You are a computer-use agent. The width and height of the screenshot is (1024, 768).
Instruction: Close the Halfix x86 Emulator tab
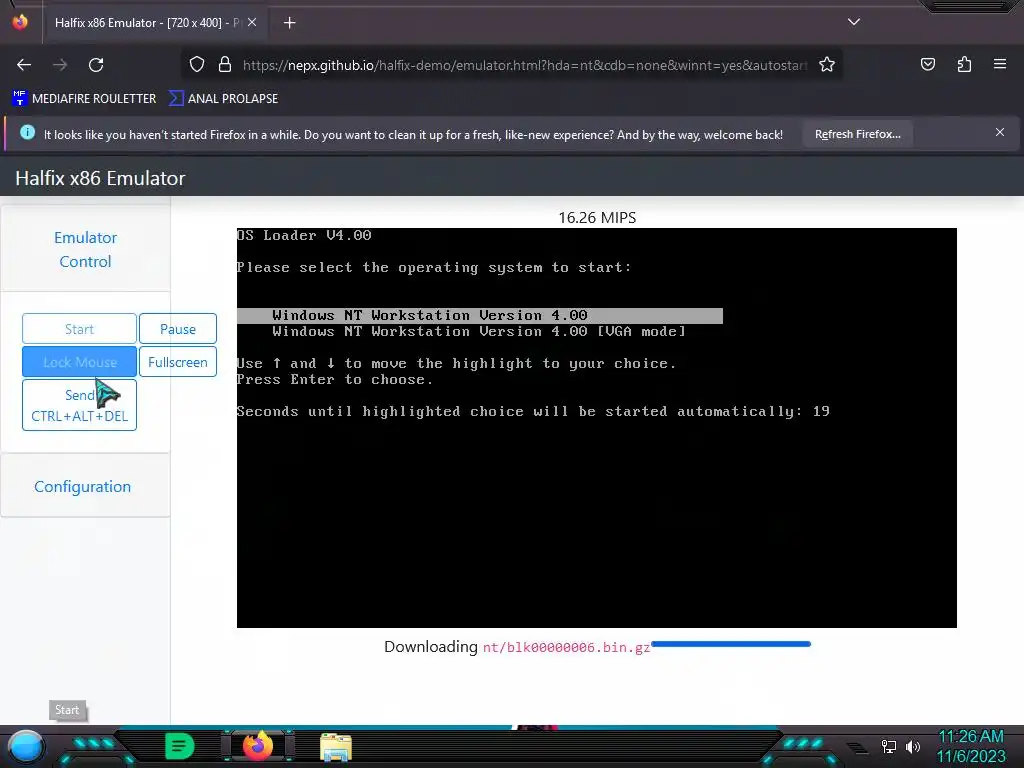point(252,22)
